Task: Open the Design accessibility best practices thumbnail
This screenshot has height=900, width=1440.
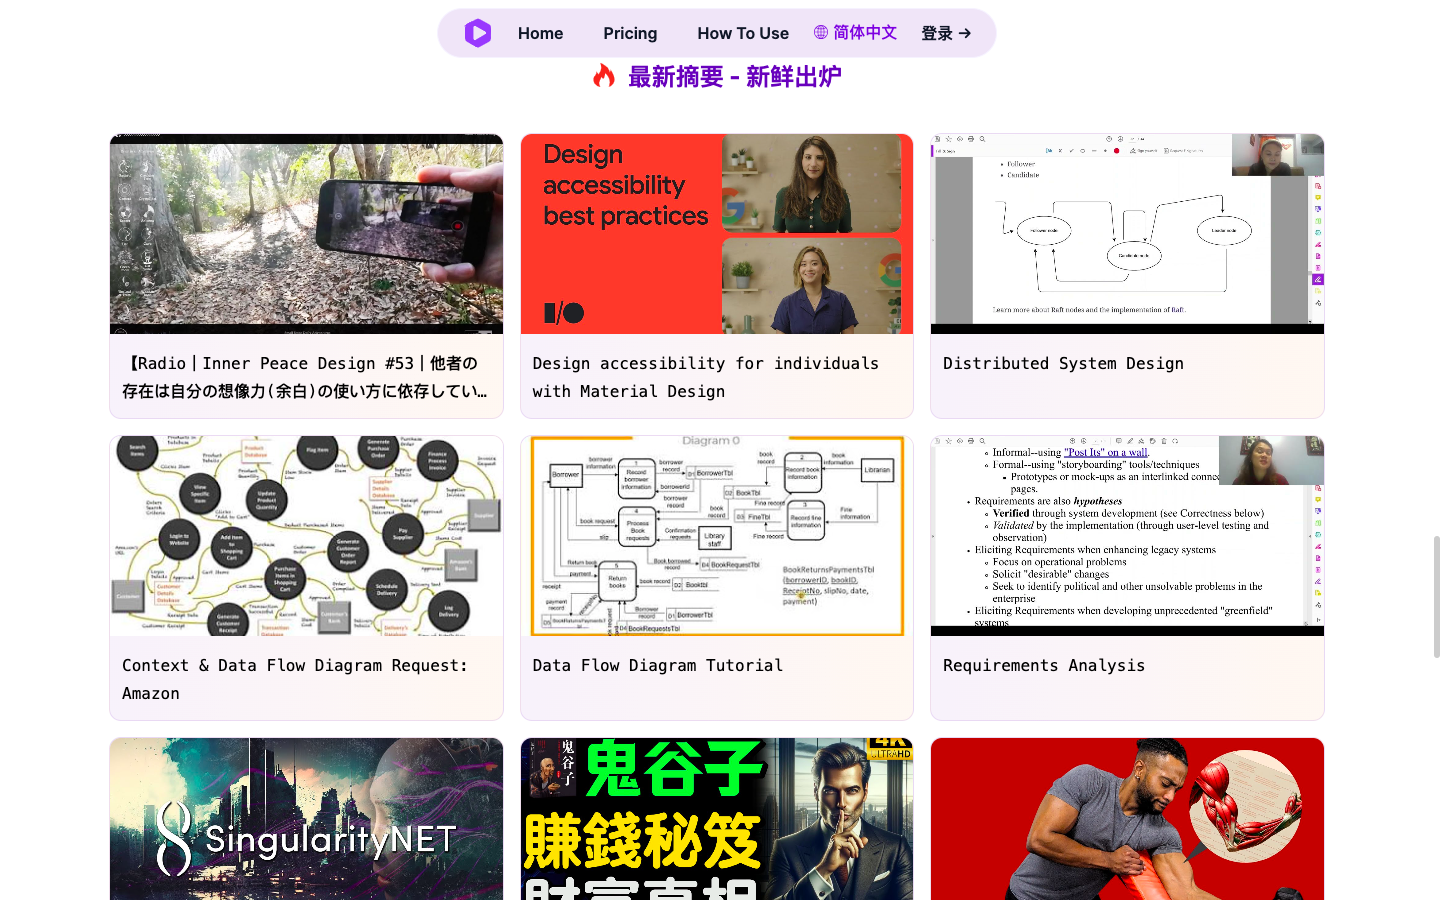Action: click(717, 234)
